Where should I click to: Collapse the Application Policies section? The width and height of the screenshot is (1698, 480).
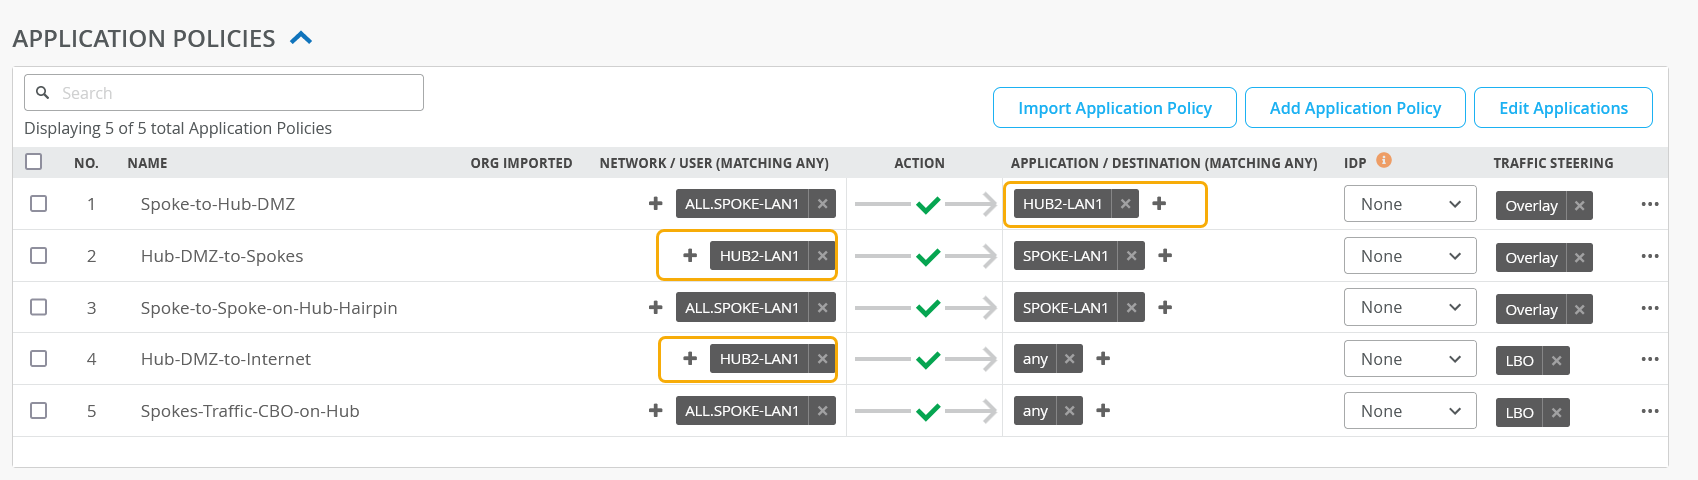301,38
